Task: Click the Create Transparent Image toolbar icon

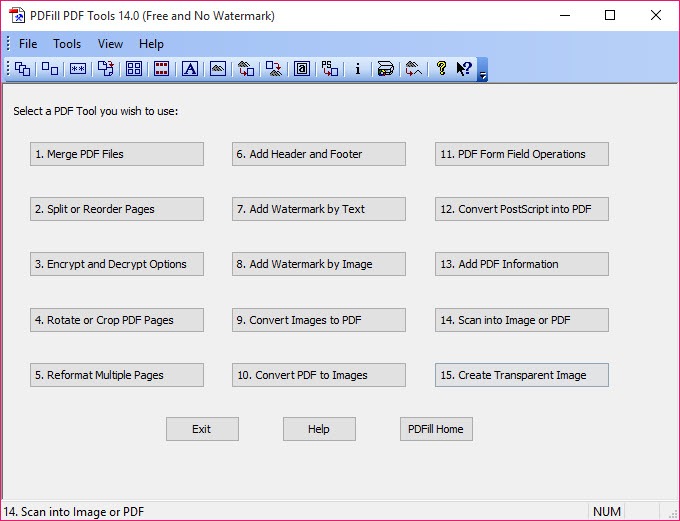Action: [413, 69]
